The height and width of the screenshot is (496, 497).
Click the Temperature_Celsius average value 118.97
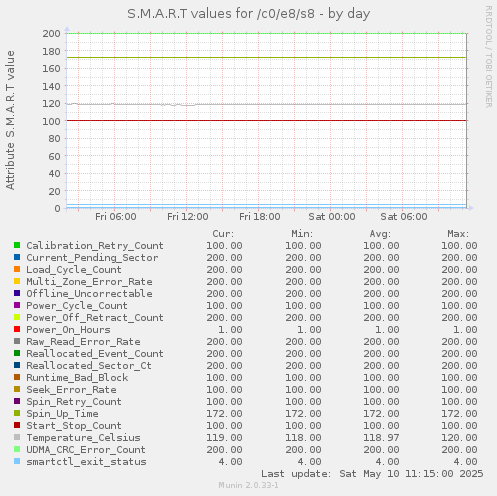[381, 438]
